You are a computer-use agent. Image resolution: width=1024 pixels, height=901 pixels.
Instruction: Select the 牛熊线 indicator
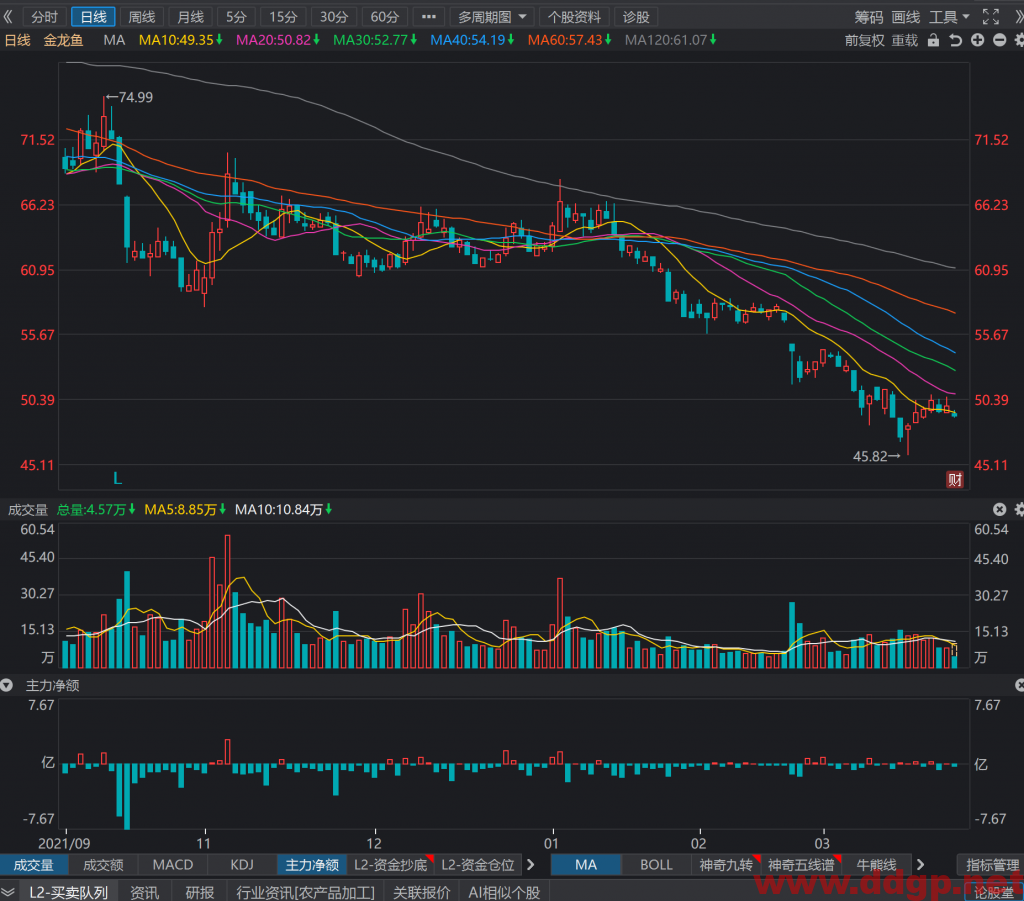pos(876,865)
